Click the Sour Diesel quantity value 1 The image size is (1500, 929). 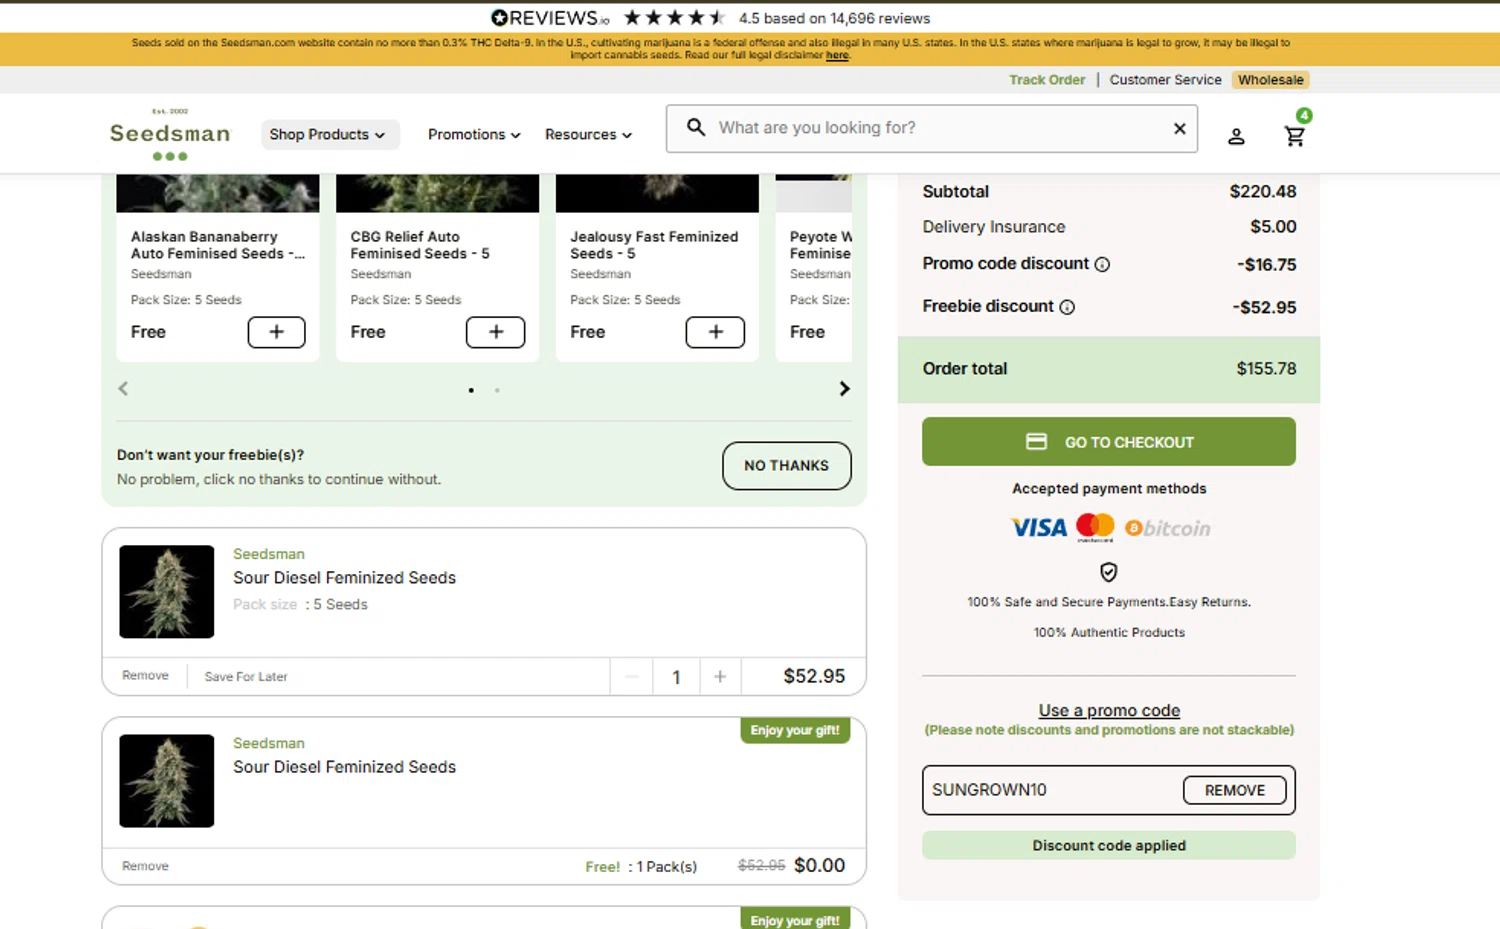(x=676, y=677)
